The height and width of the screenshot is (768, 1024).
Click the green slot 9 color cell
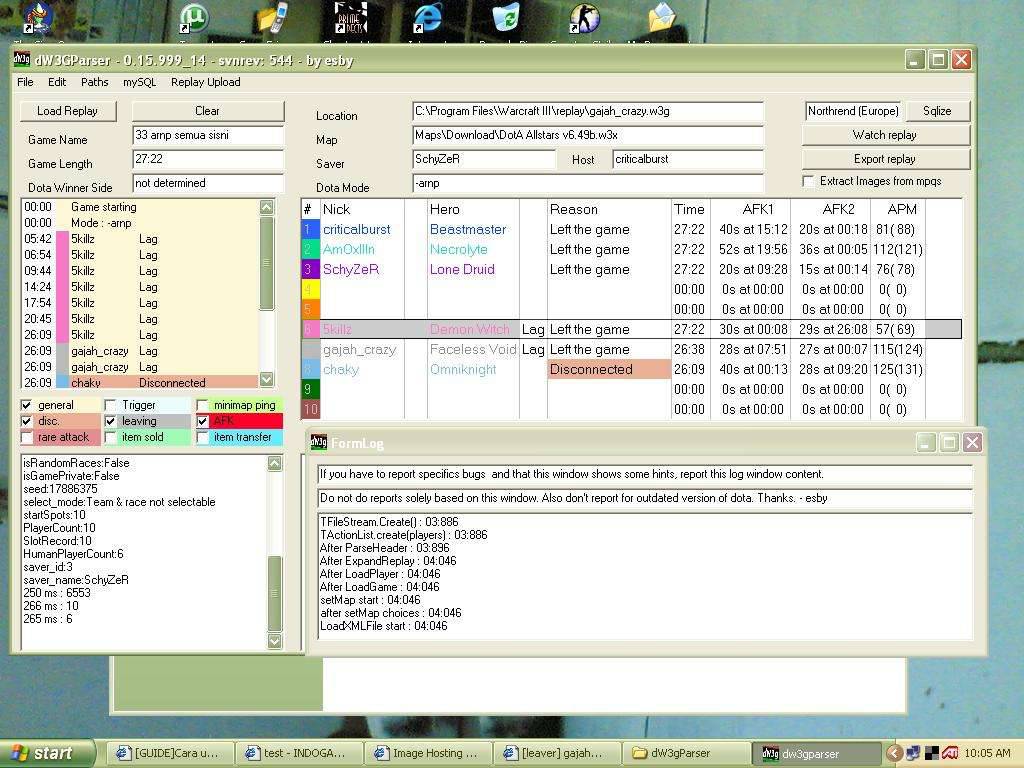point(310,389)
